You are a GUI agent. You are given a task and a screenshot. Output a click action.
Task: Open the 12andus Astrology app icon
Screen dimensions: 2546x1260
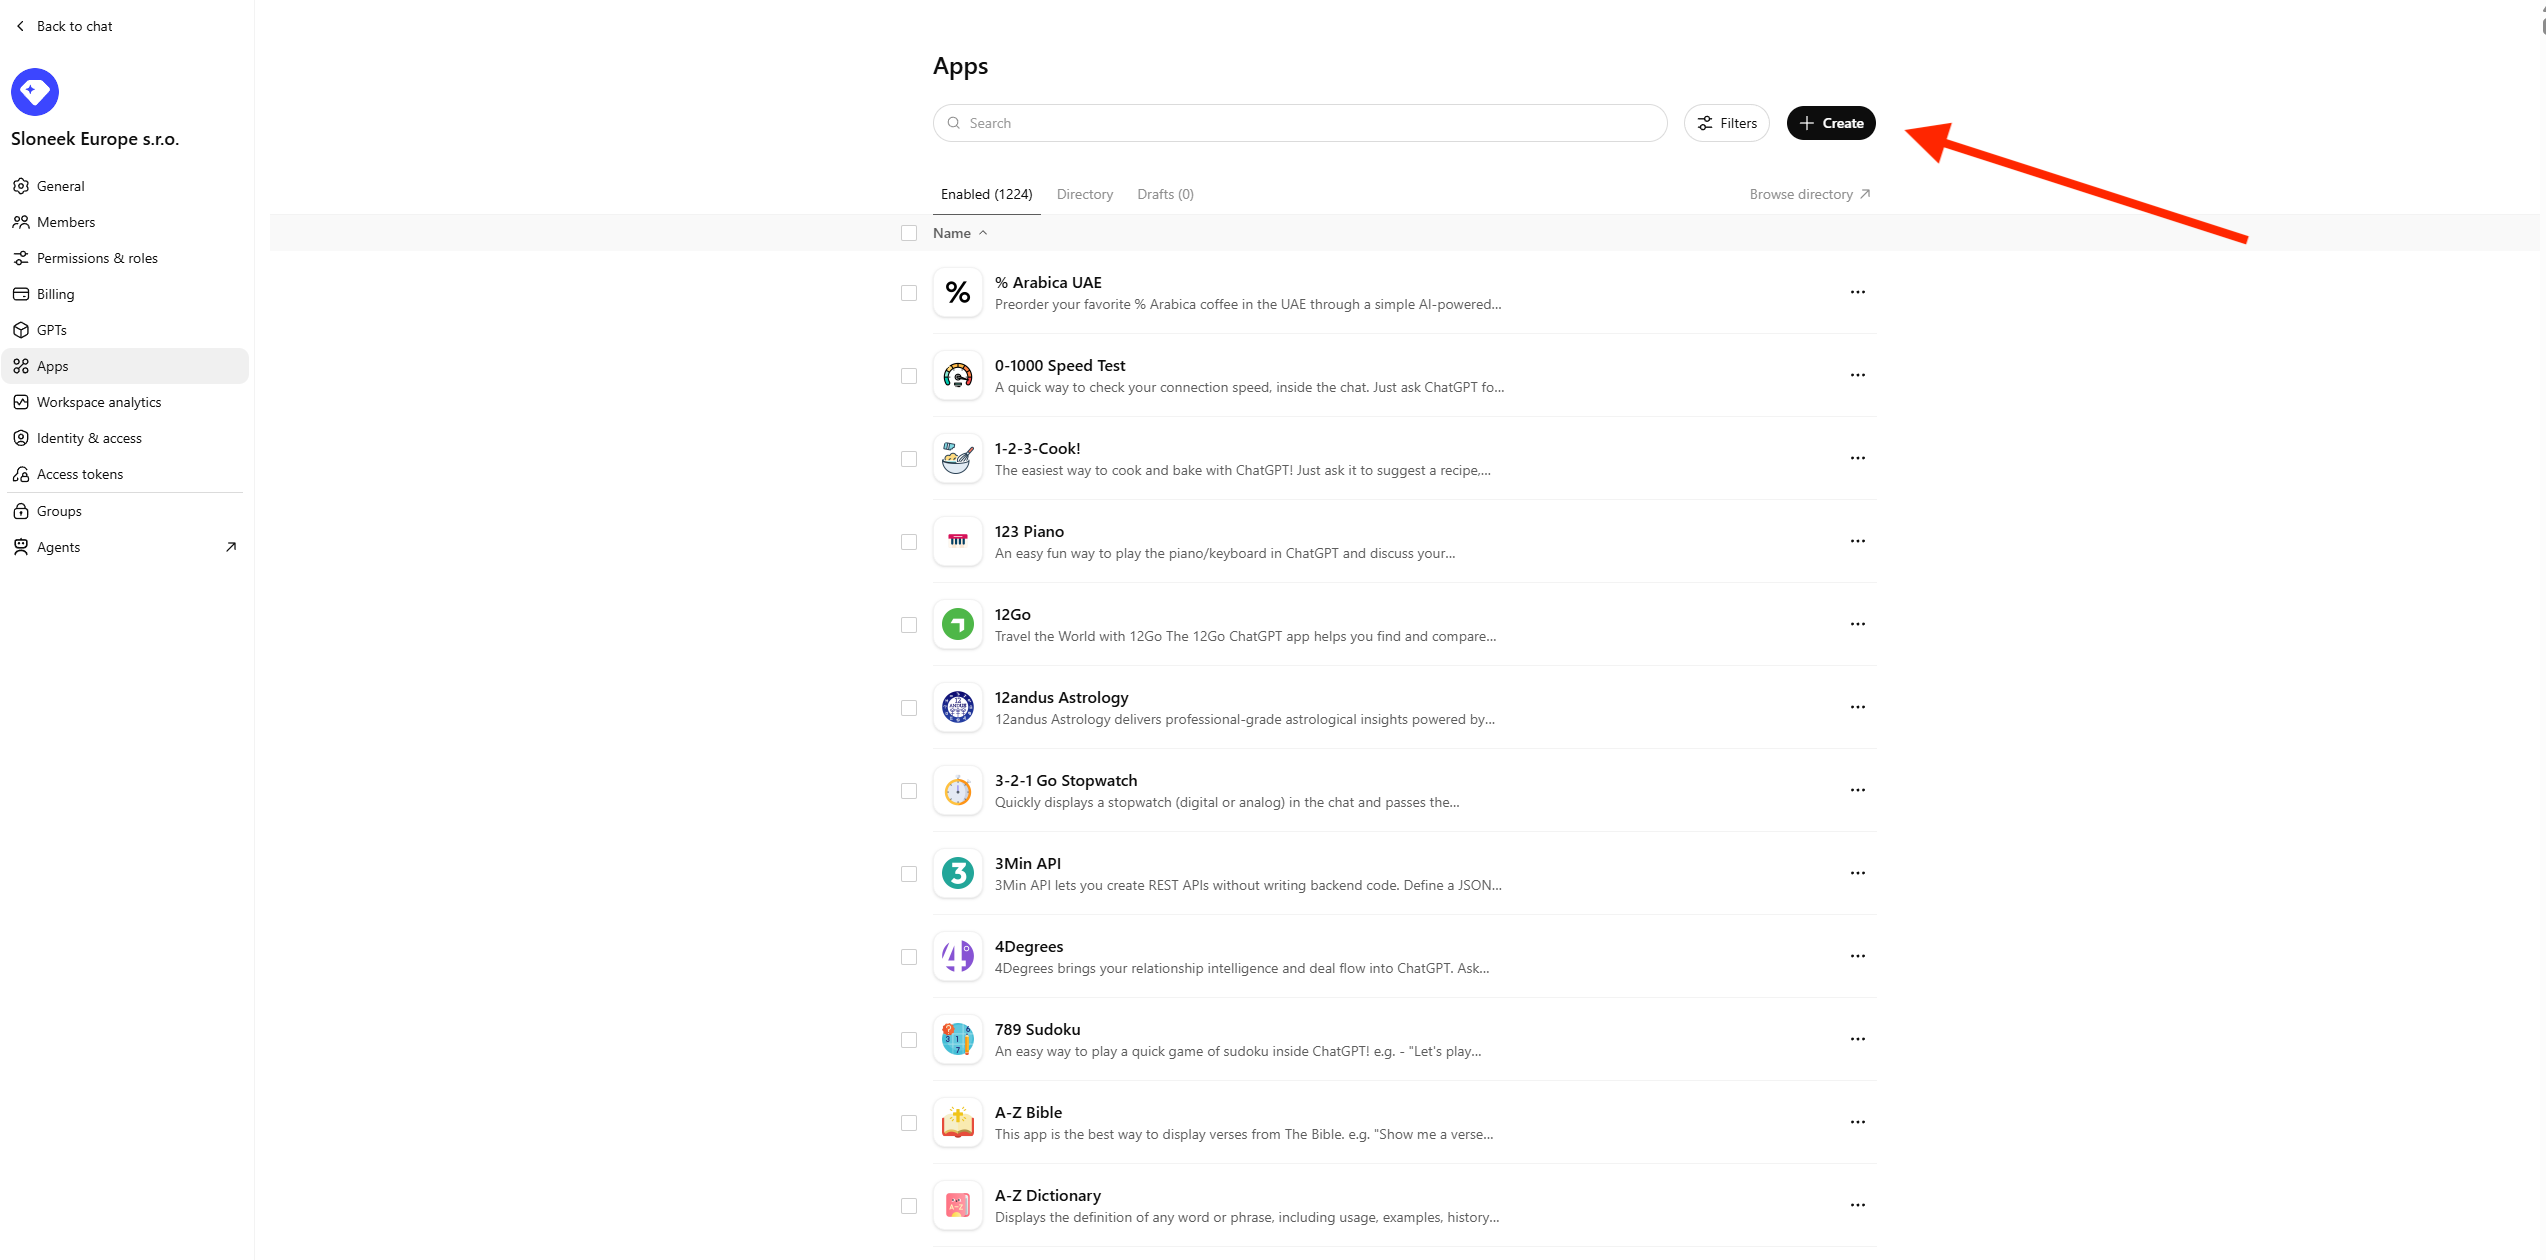[958, 708]
